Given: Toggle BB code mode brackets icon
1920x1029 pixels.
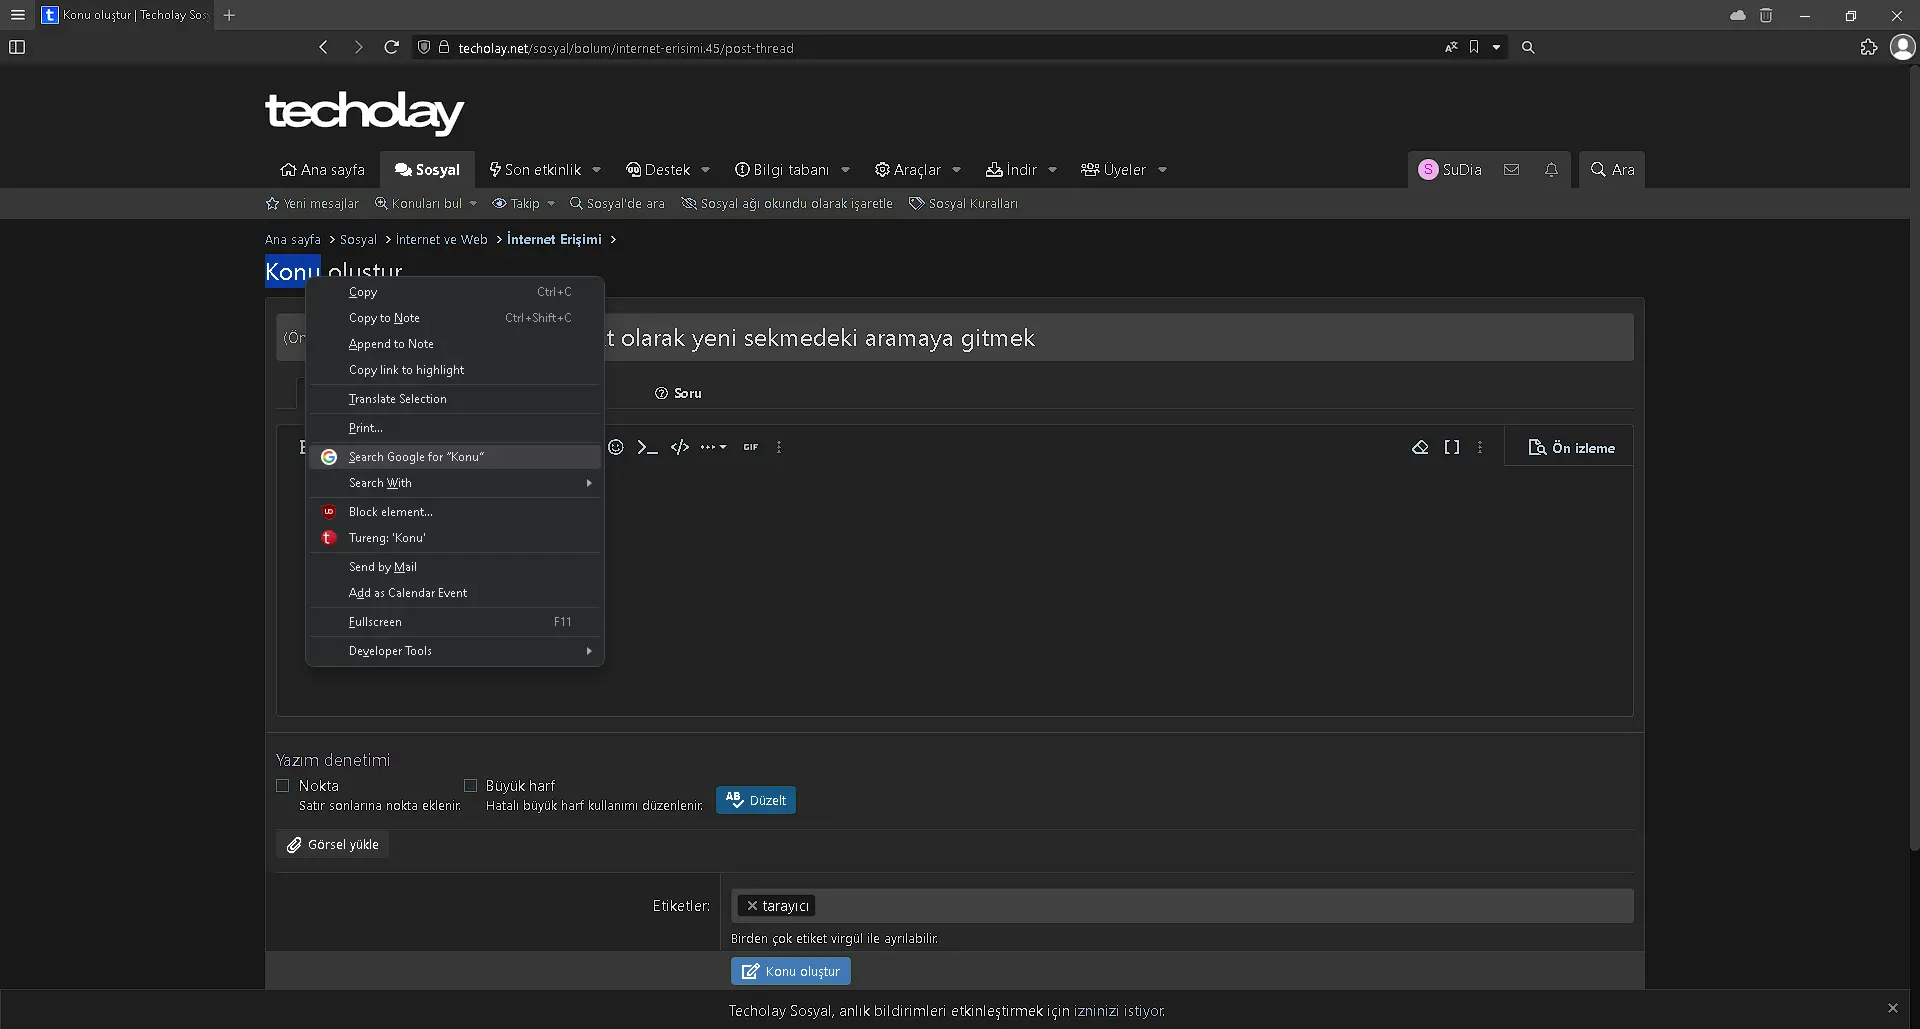Looking at the screenshot, I should (1452, 447).
